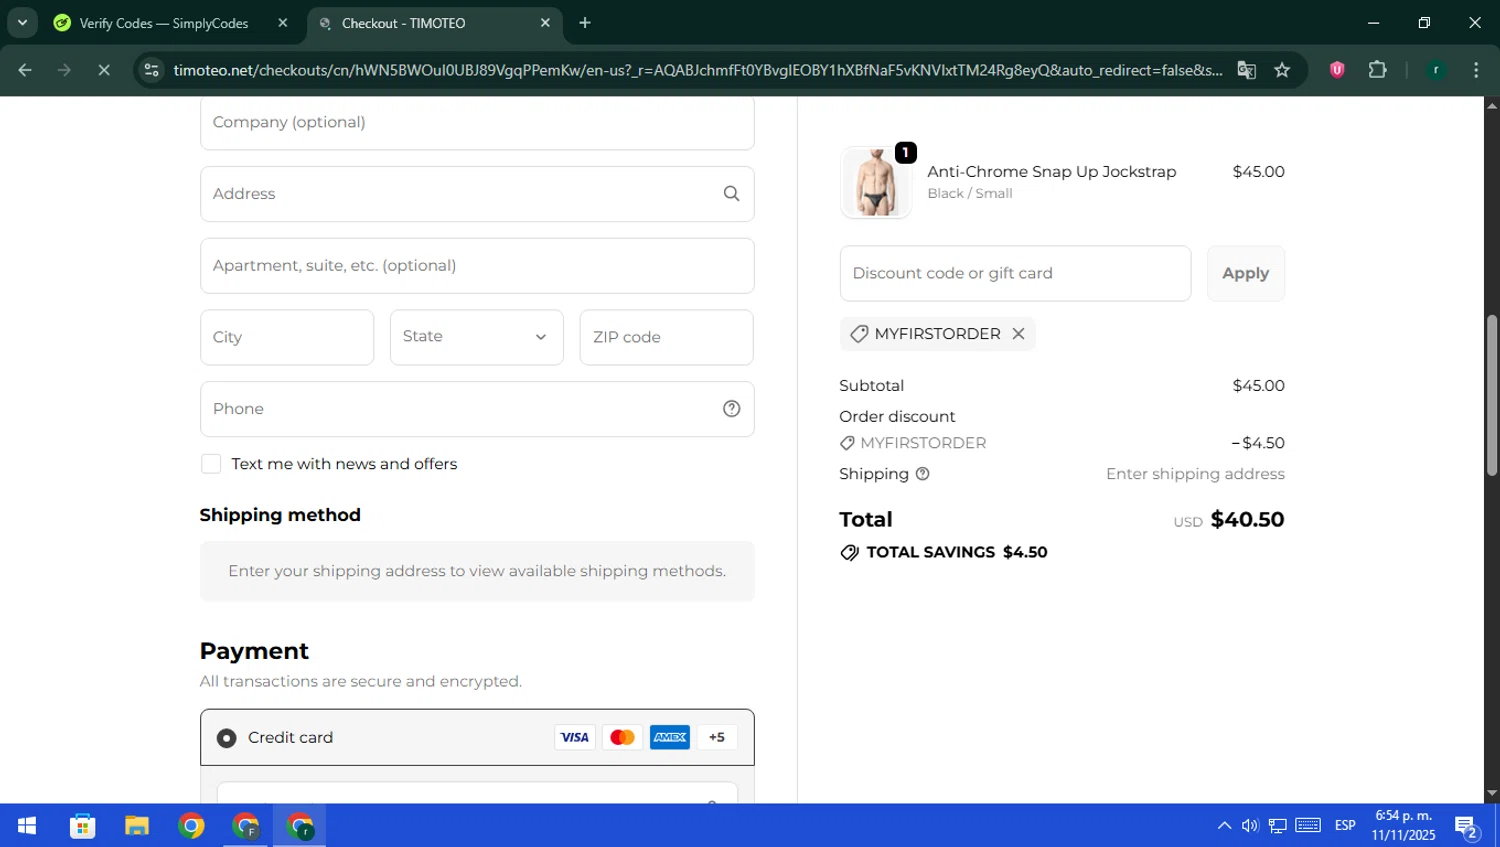Click the Order discount MYFIRSTORDER label

923,443
